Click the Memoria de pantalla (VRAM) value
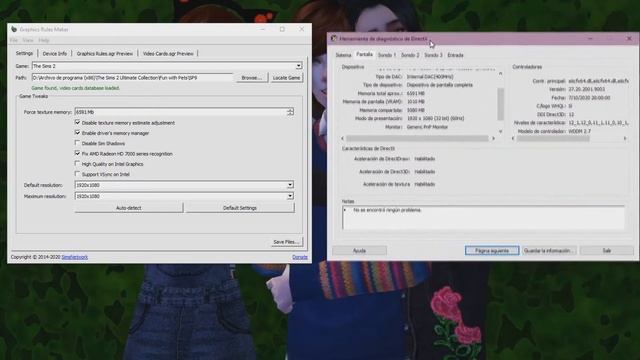Screen dimensions: 640x360 point(416,102)
